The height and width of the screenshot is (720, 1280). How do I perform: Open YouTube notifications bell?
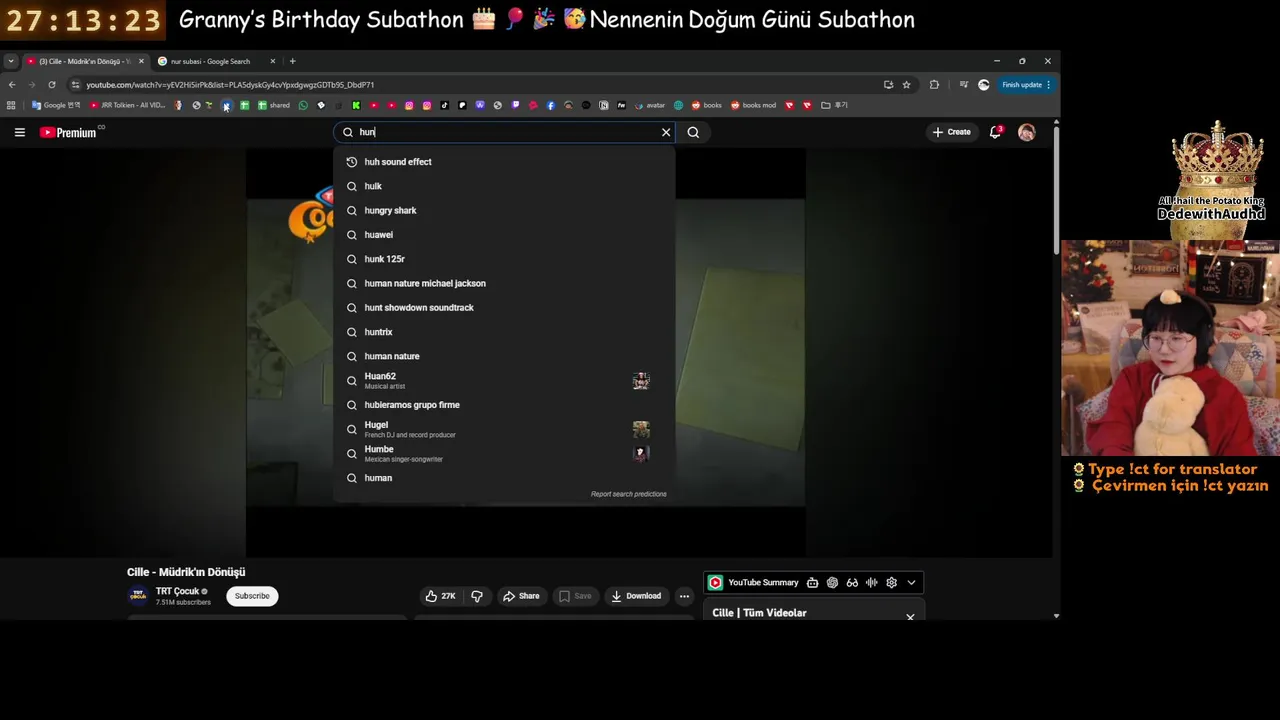tap(995, 132)
